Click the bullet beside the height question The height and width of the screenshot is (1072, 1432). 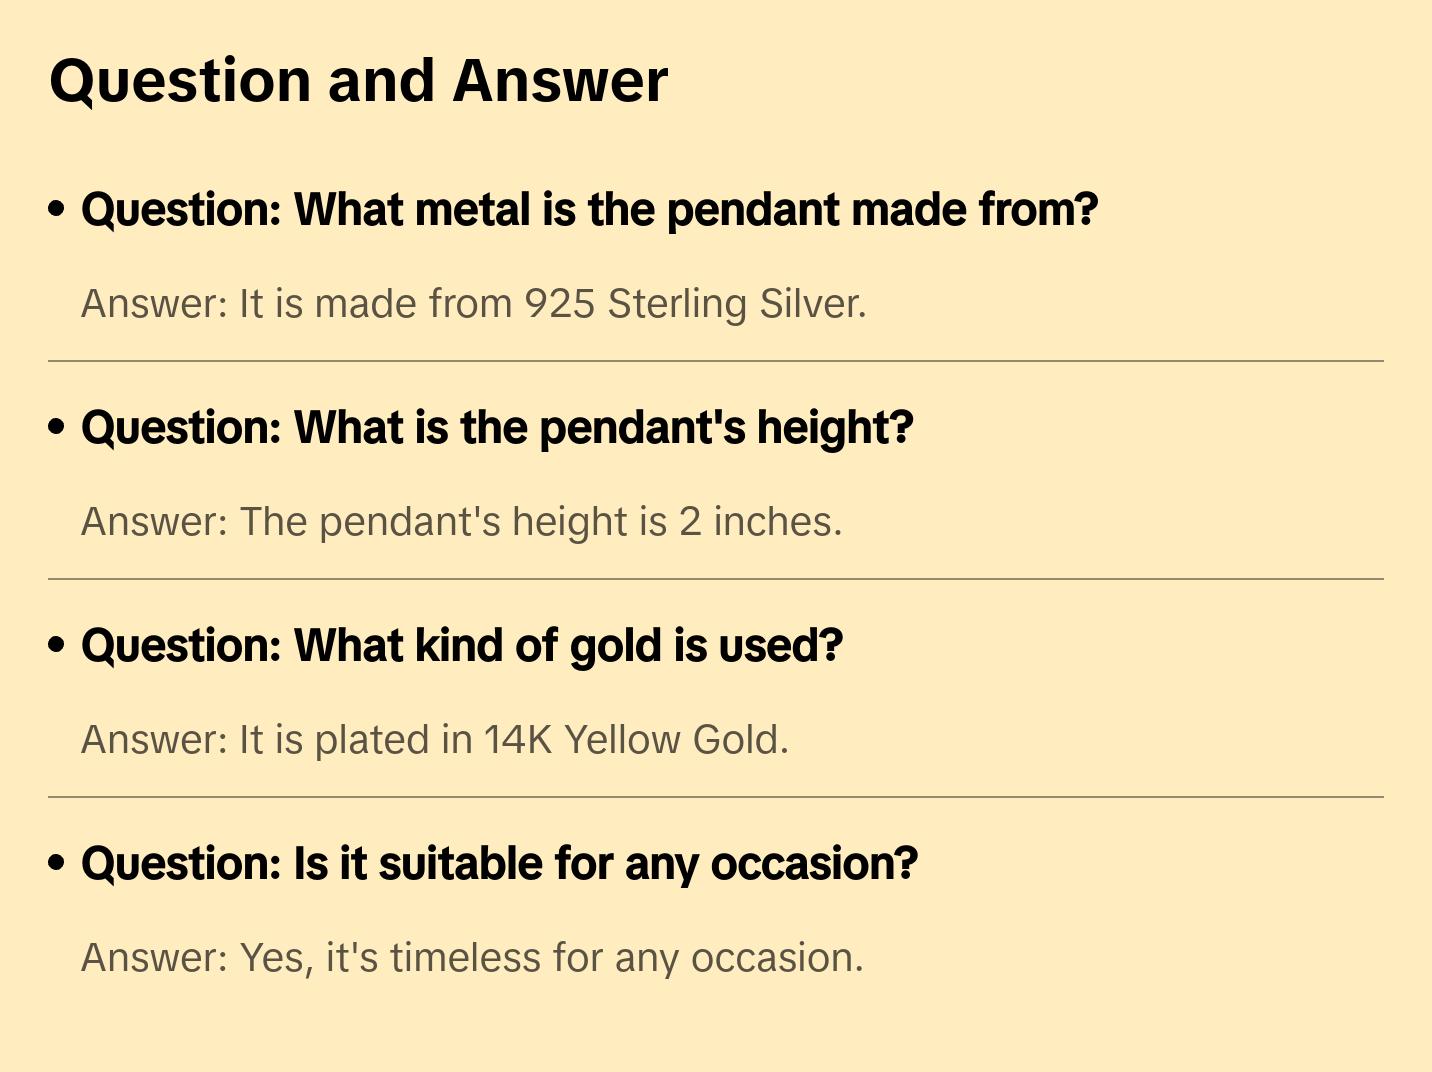pyautogui.click(x=57, y=427)
